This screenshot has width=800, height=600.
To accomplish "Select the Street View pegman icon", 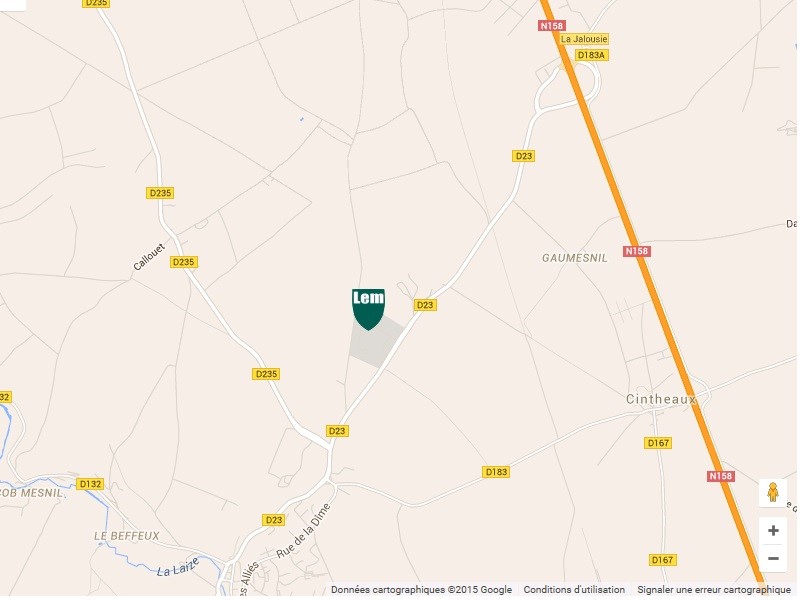I will 773,493.
